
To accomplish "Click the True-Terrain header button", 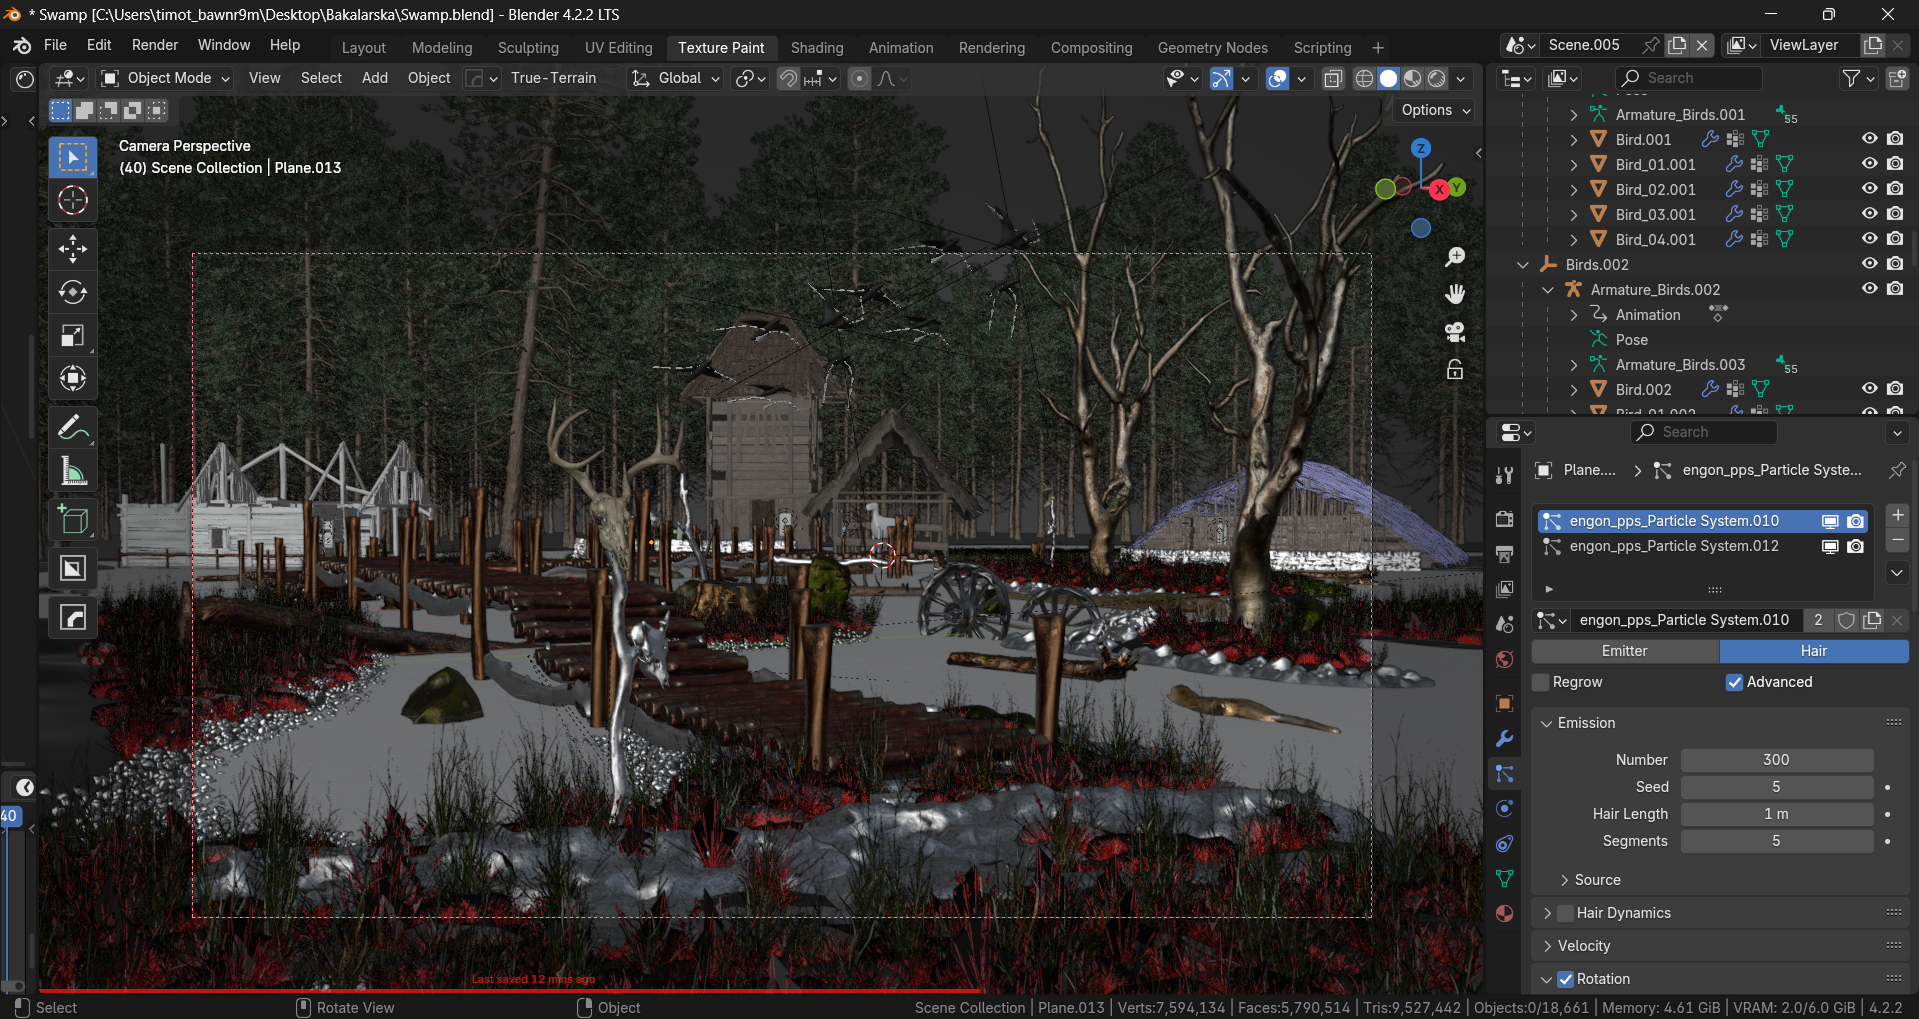I will (553, 78).
